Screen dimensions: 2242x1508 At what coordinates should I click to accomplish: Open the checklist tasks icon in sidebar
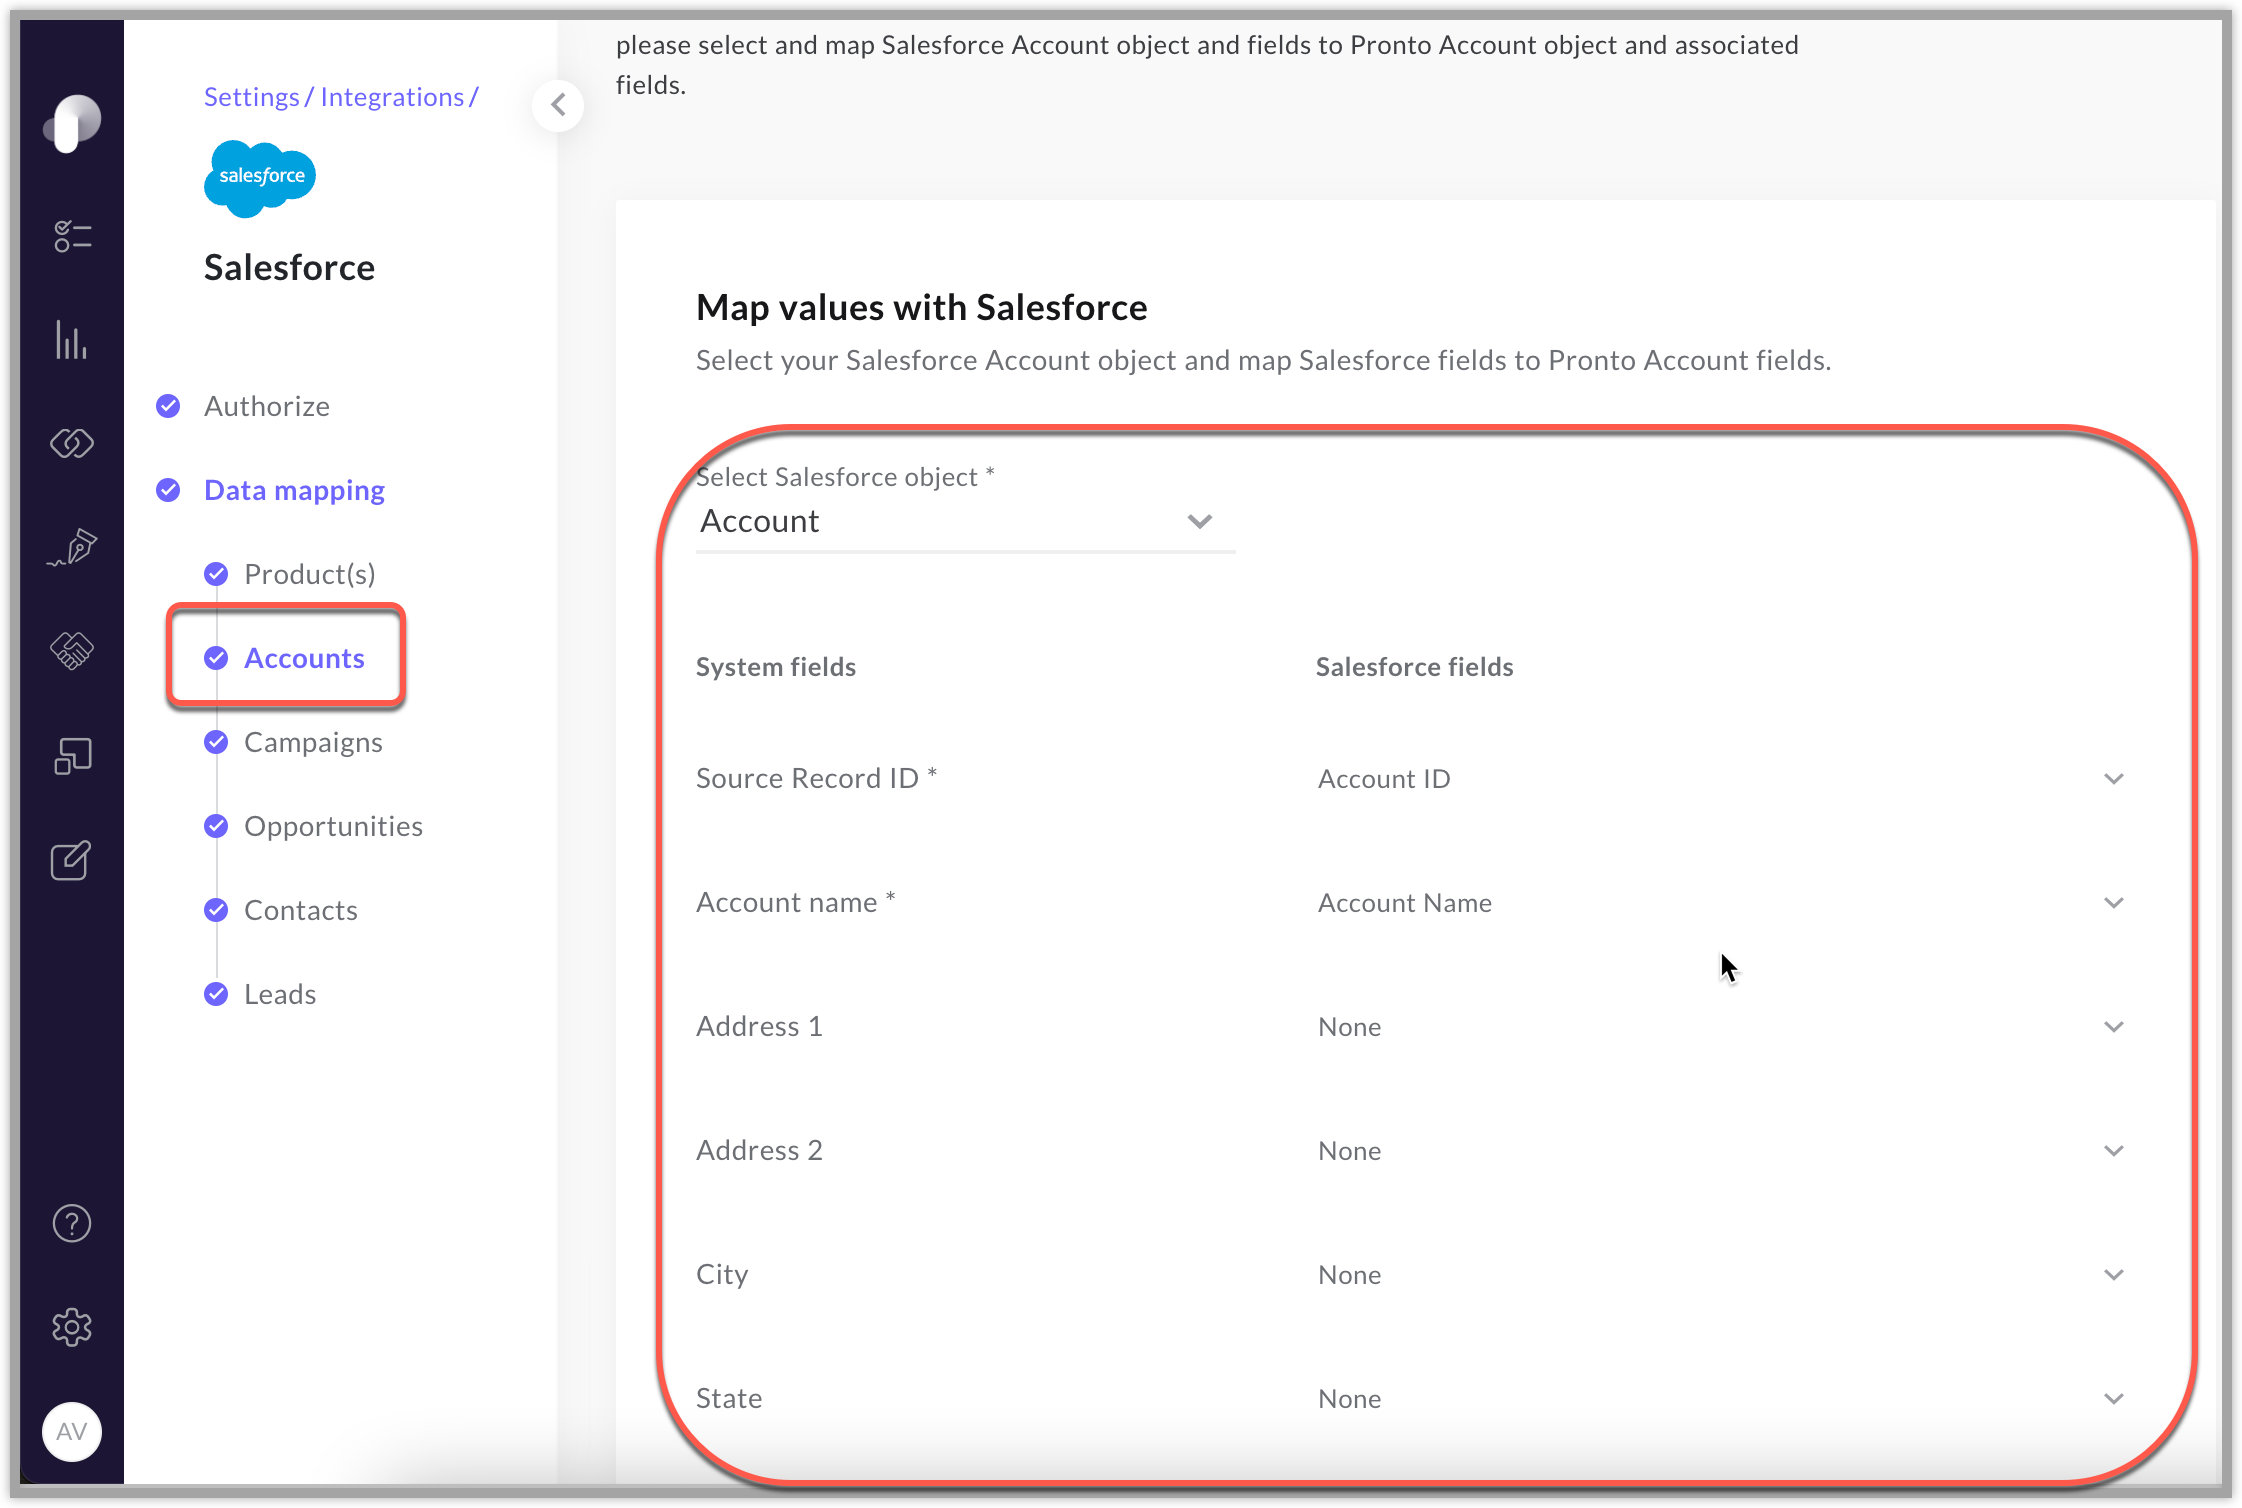click(x=71, y=236)
